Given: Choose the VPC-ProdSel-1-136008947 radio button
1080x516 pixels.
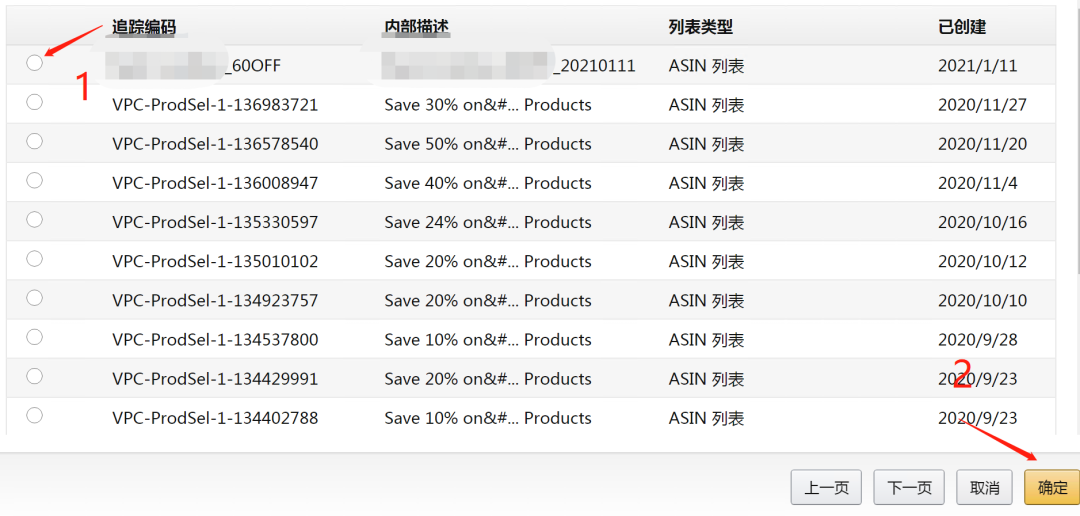Looking at the screenshot, I should pyautogui.click(x=35, y=180).
